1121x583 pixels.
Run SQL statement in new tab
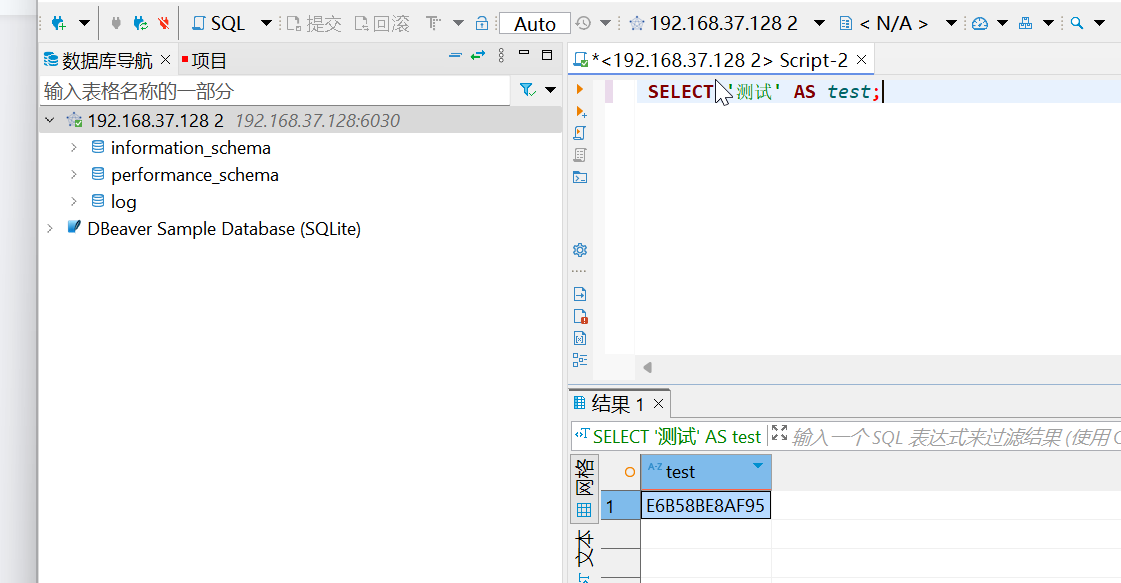(580, 111)
